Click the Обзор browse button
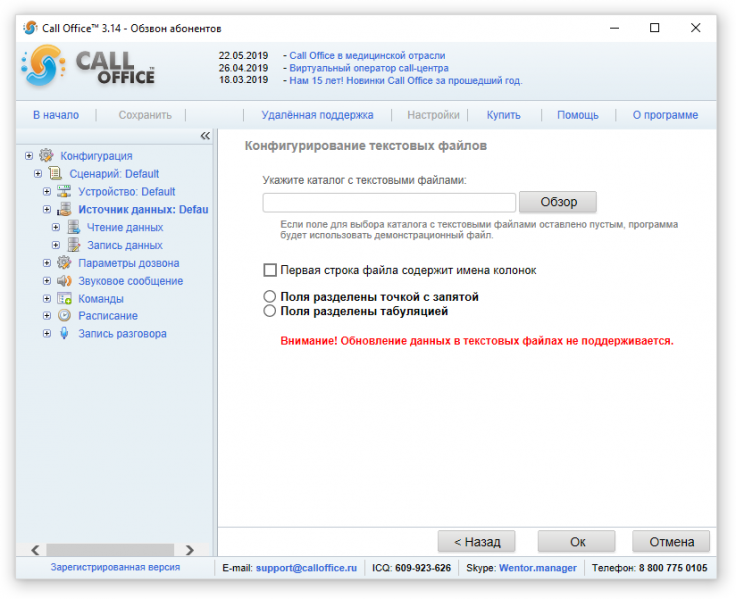Image resolution: width=736 pixels, height=599 pixels. pyautogui.click(x=558, y=202)
